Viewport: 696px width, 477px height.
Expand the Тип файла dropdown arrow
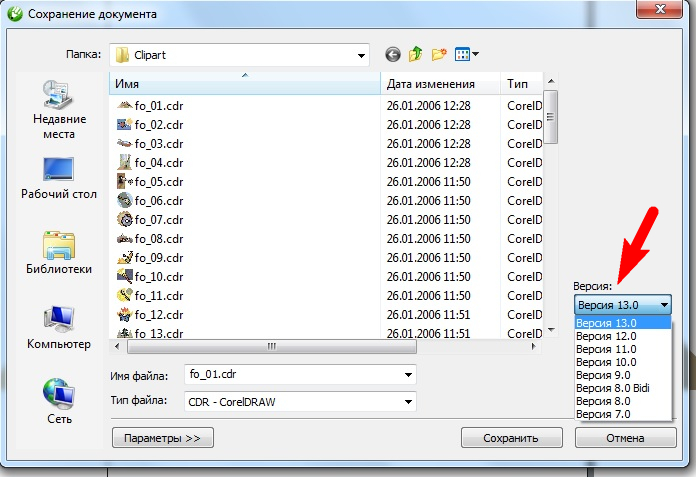[408, 402]
